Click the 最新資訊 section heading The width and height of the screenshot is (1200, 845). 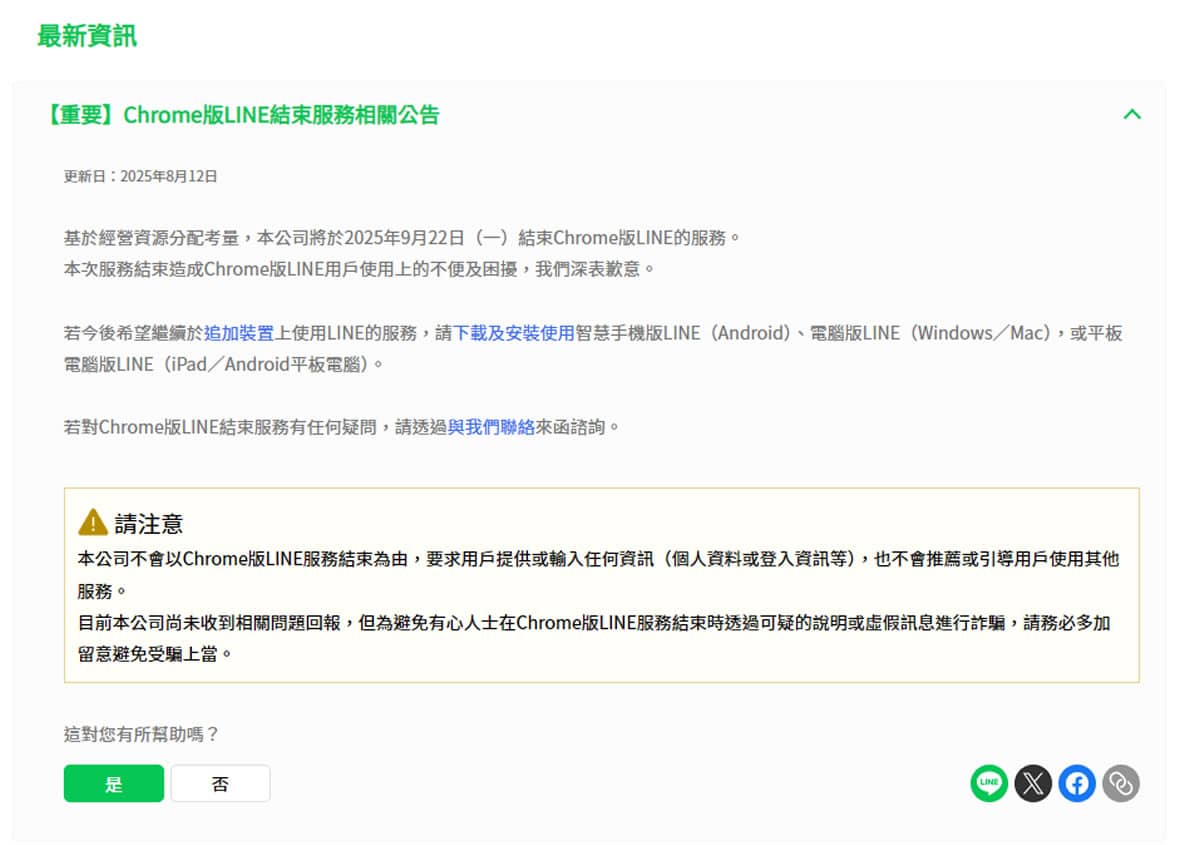pyautogui.click(x=87, y=36)
